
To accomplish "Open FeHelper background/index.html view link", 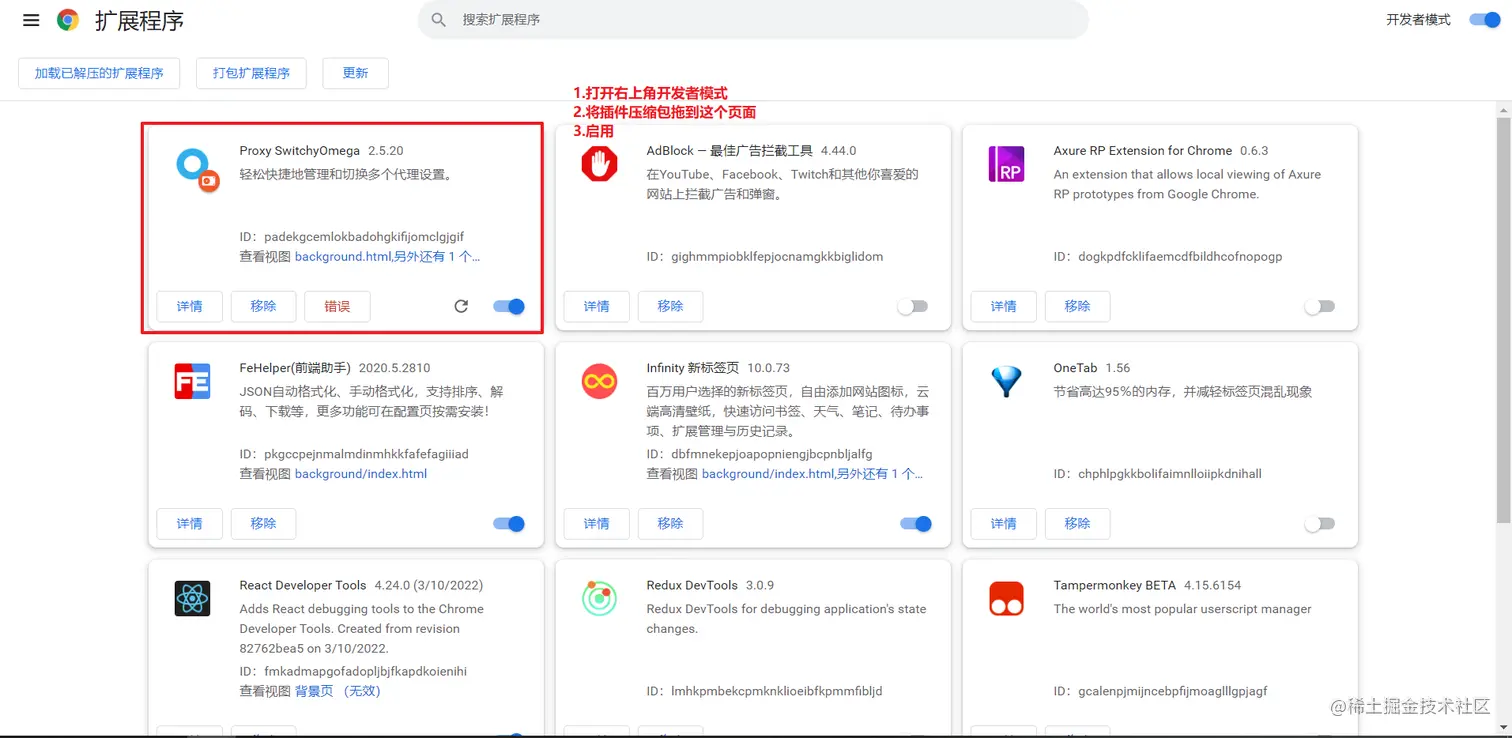I will pyautogui.click(x=361, y=474).
